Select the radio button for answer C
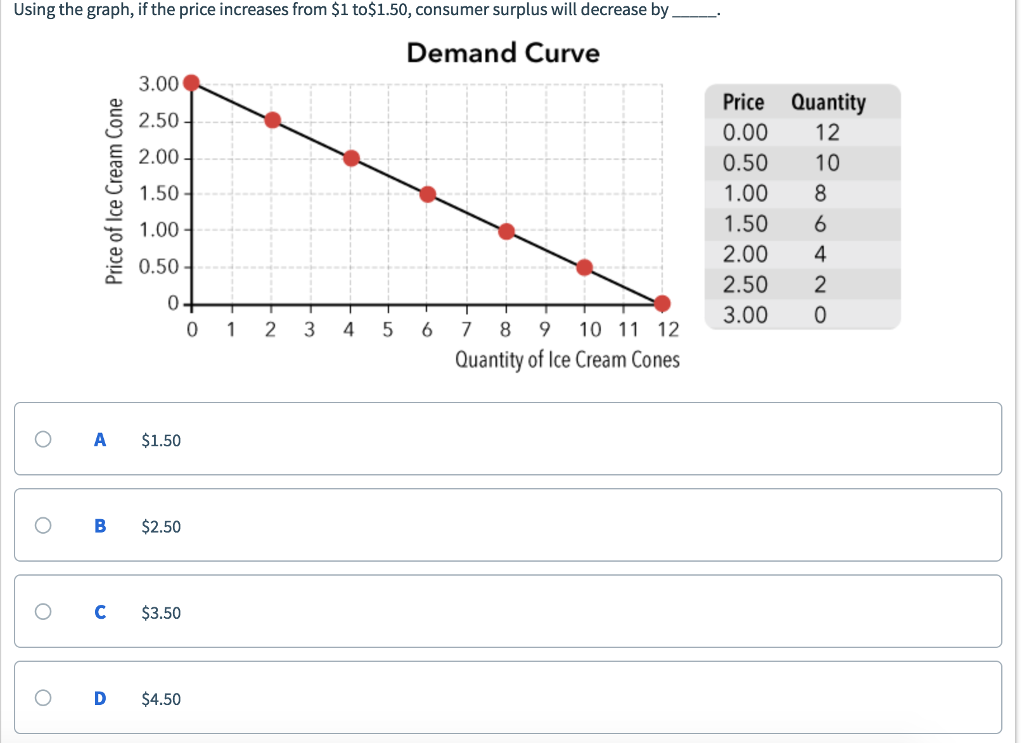1024x743 pixels. tap(42, 611)
